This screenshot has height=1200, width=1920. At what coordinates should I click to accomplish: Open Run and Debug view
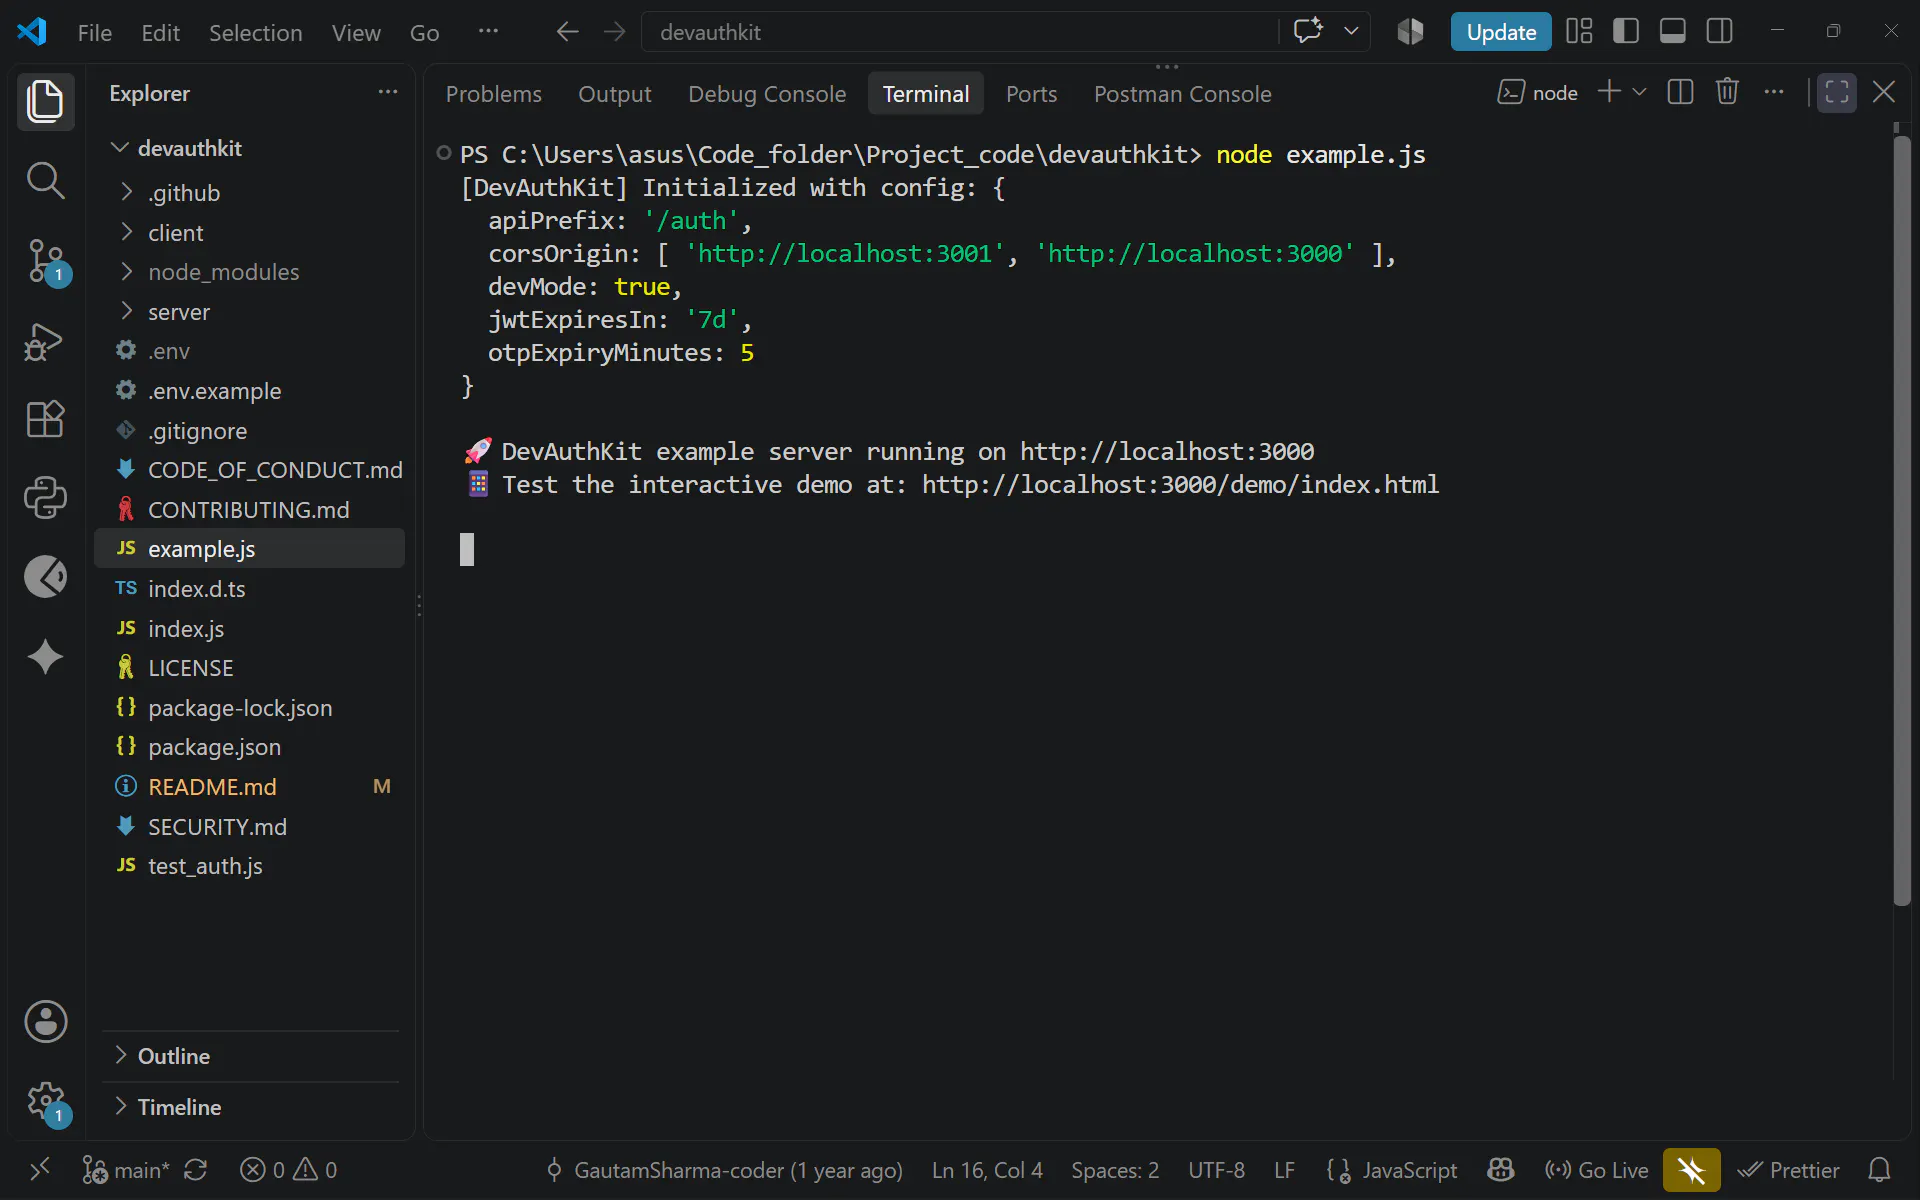tap(45, 342)
